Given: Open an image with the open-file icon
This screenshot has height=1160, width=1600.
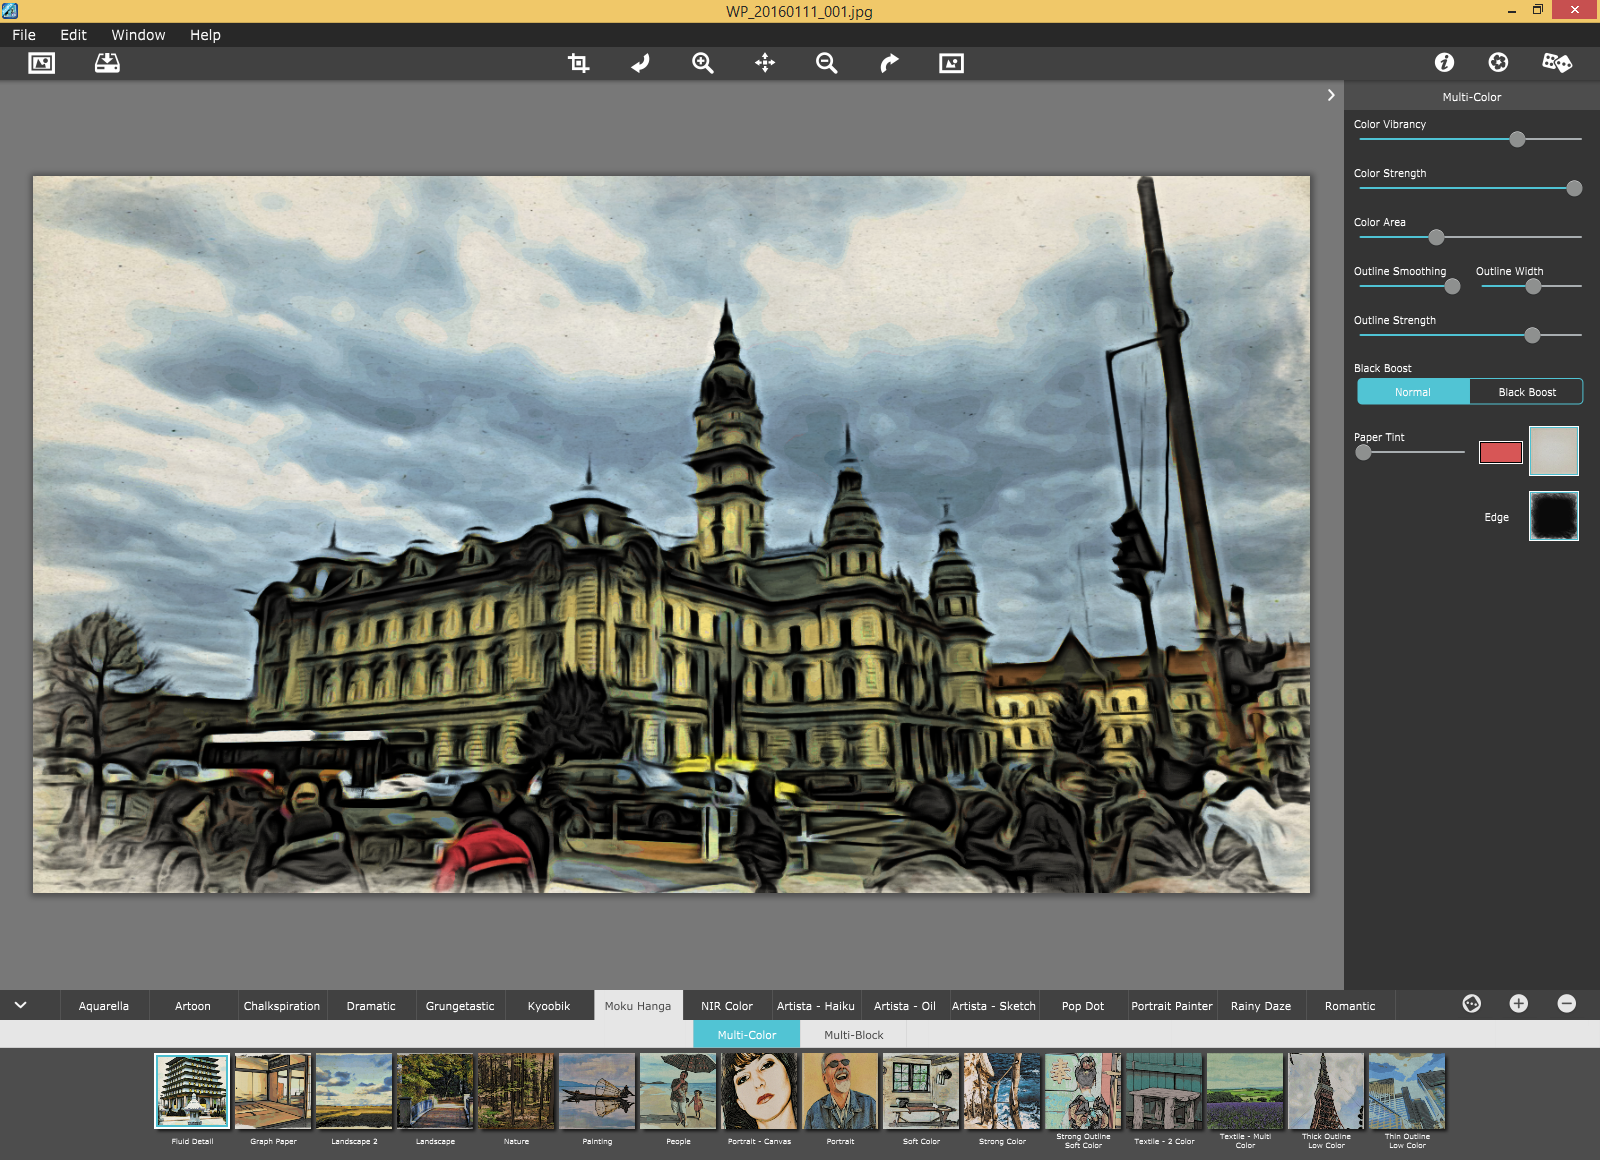Looking at the screenshot, I should click(42, 63).
